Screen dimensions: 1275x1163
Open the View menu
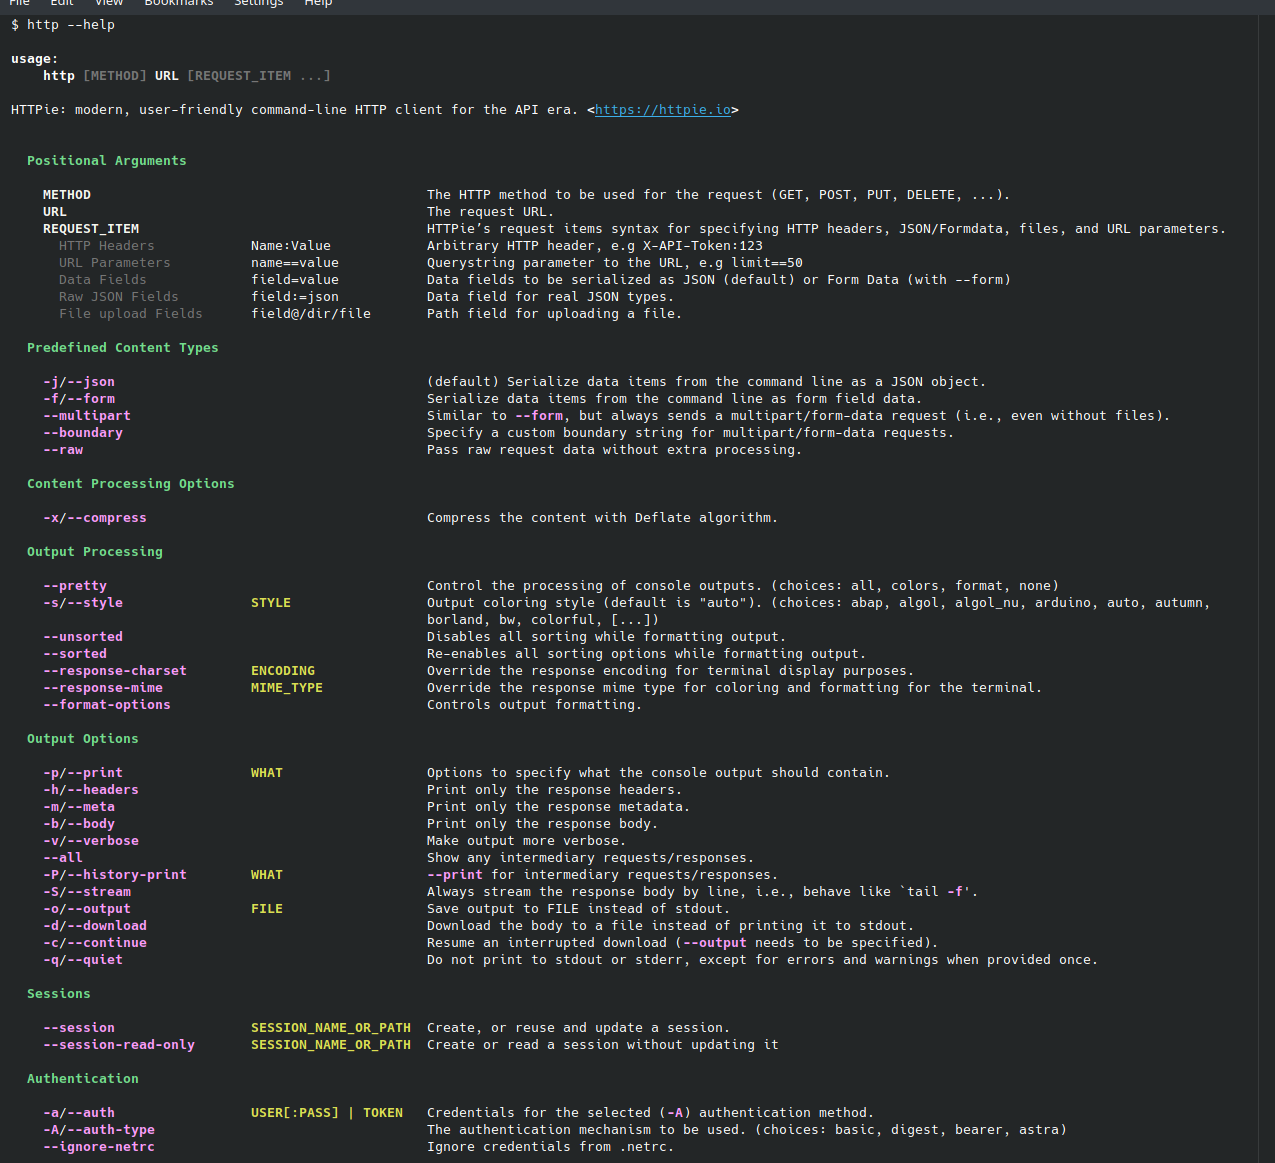(109, 3)
